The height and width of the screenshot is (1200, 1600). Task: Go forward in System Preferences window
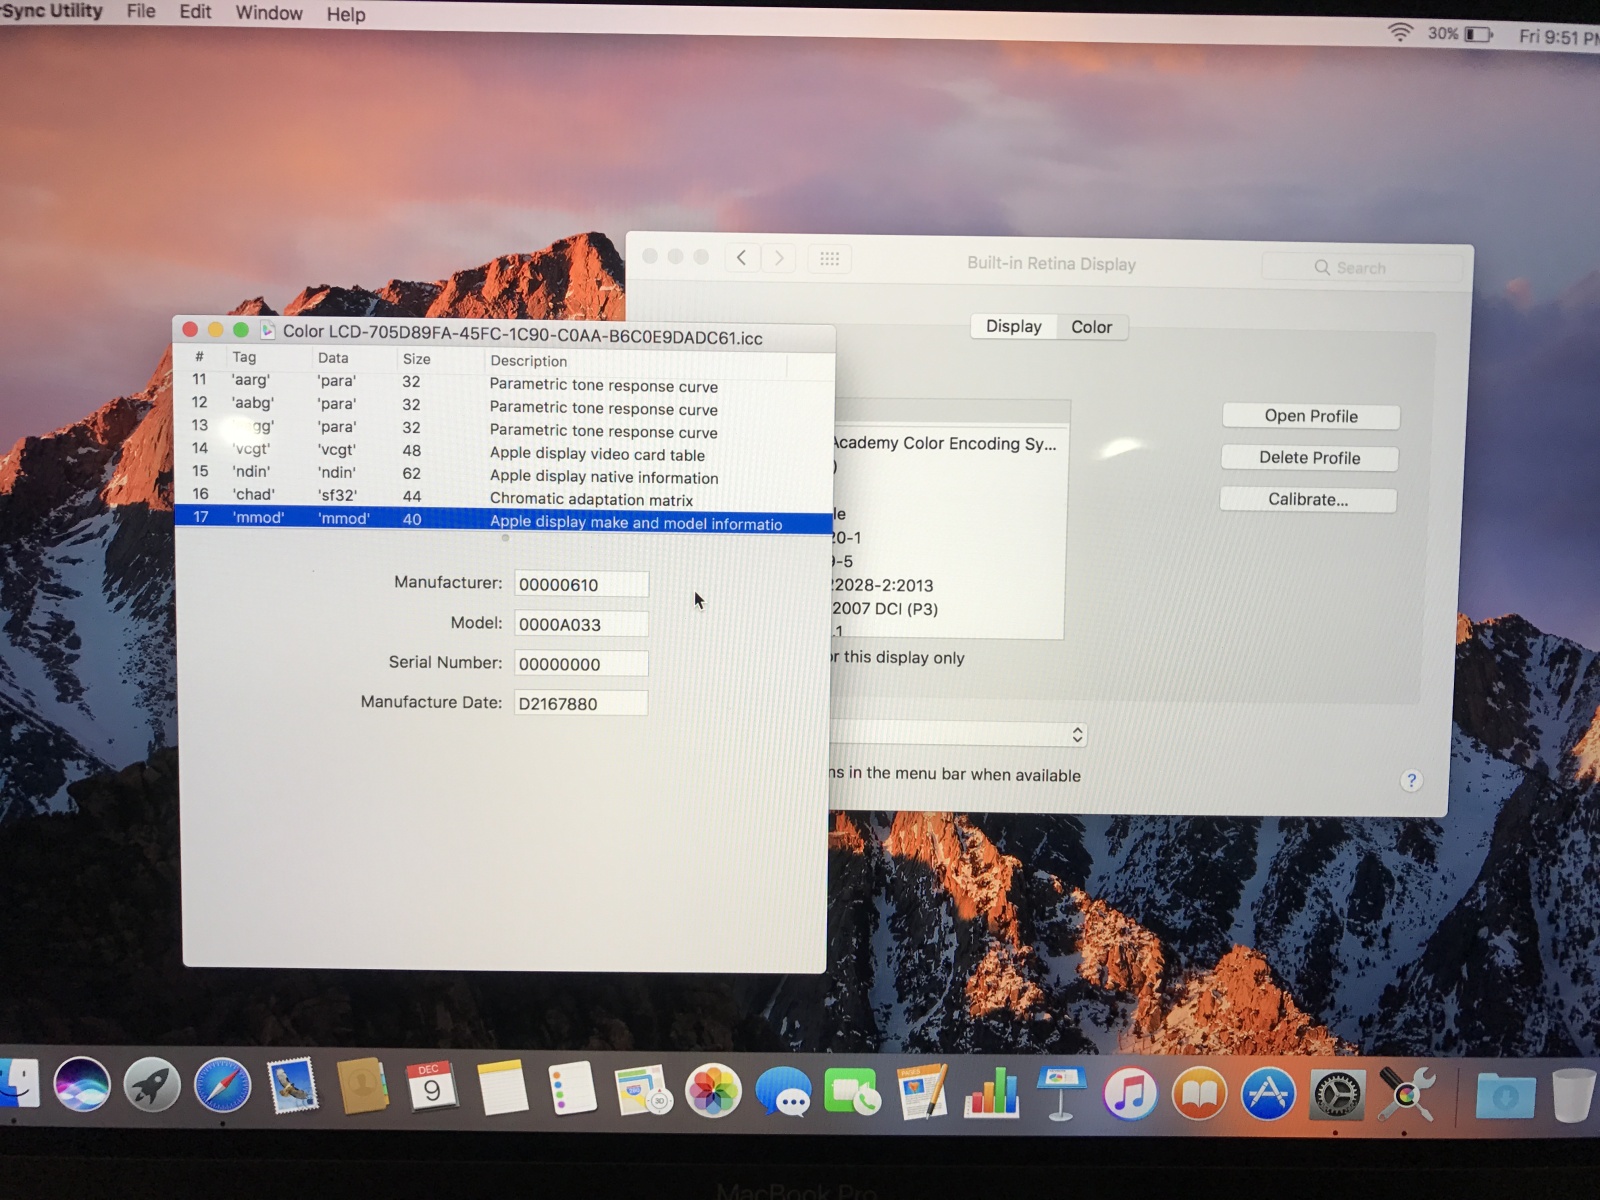pyautogui.click(x=779, y=258)
